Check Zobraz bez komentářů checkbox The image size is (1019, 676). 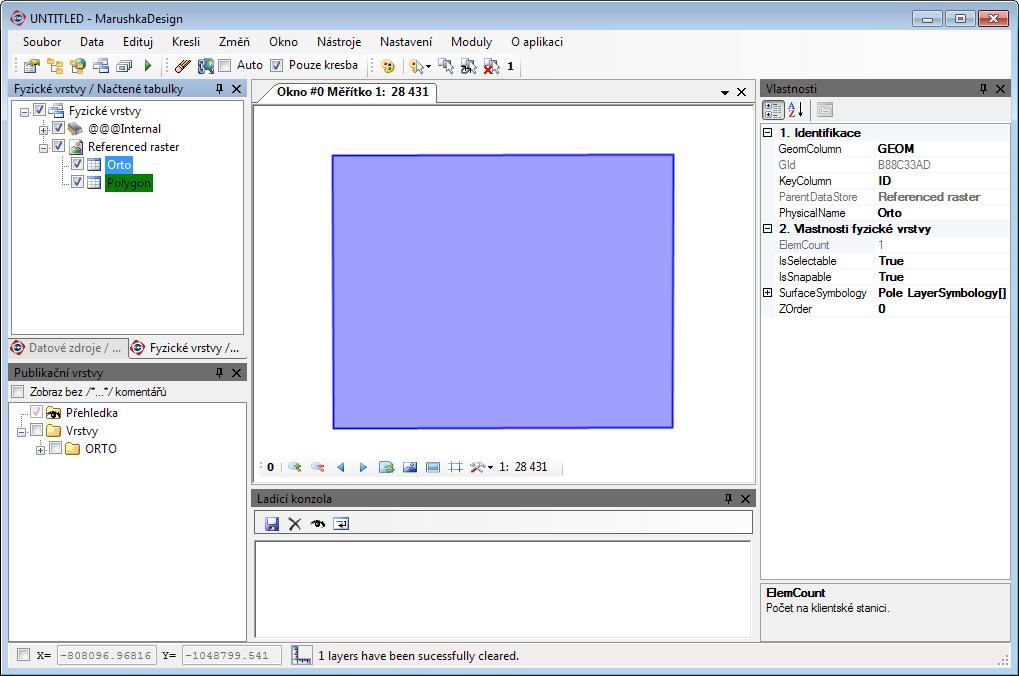(x=18, y=391)
